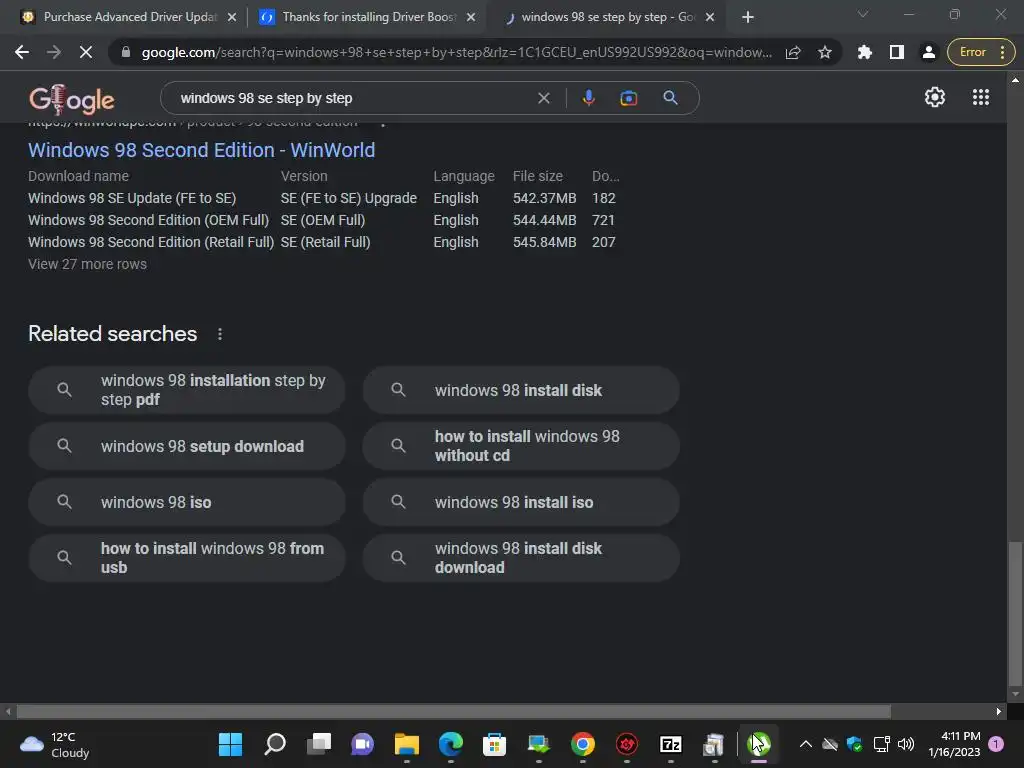Submit the search with the magnifier
The width and height of the screenshot is (1024, 768).
coord(670,98)
